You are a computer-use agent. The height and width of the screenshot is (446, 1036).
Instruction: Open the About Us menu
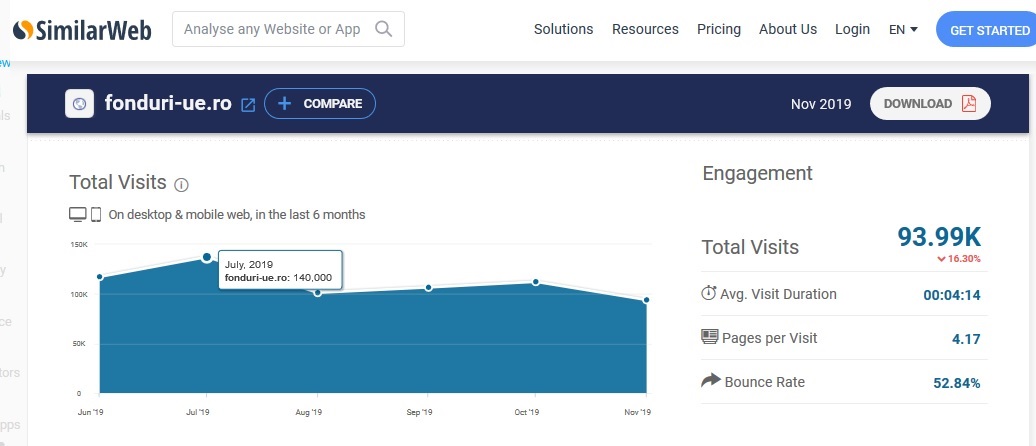coord(788,29)
